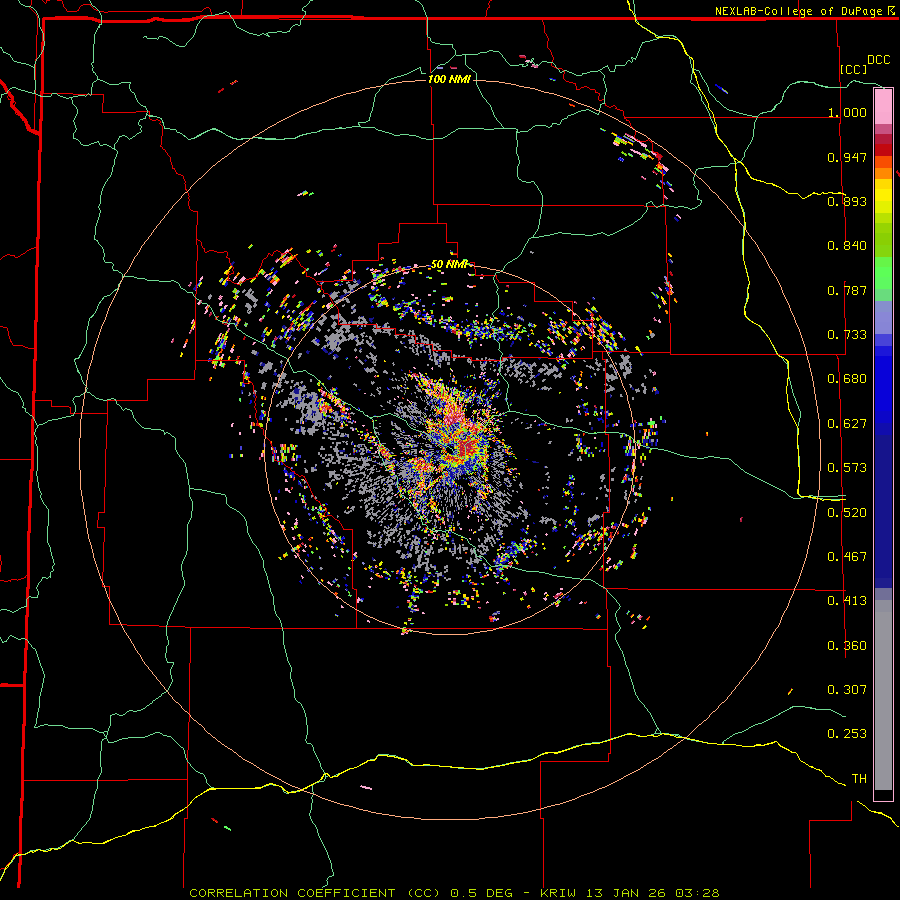Pick the large gray color bar segment
The height and width of the screenshot is (900, 900).
[883, 695]
